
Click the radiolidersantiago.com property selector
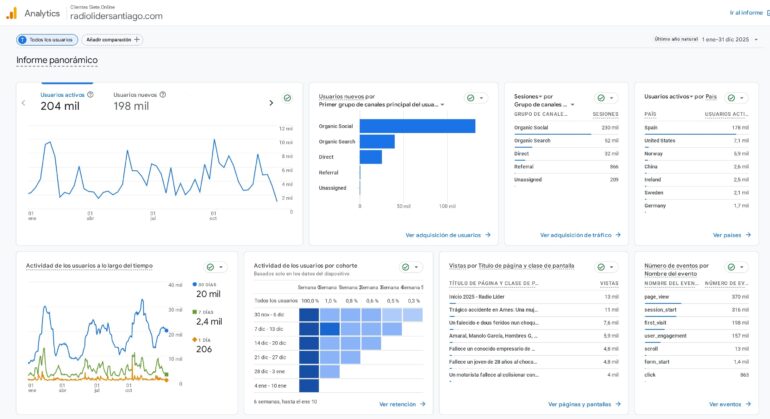[116, 16]
